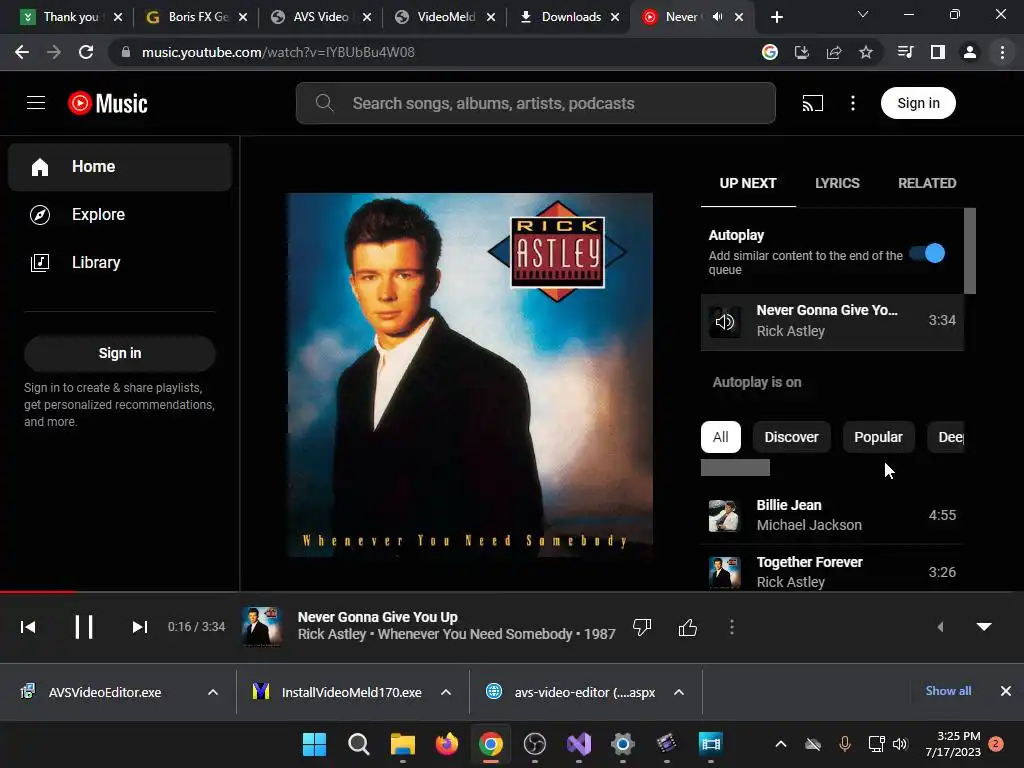Click Show all downloads link
The image size is (1024, 768).
[948, 691]
